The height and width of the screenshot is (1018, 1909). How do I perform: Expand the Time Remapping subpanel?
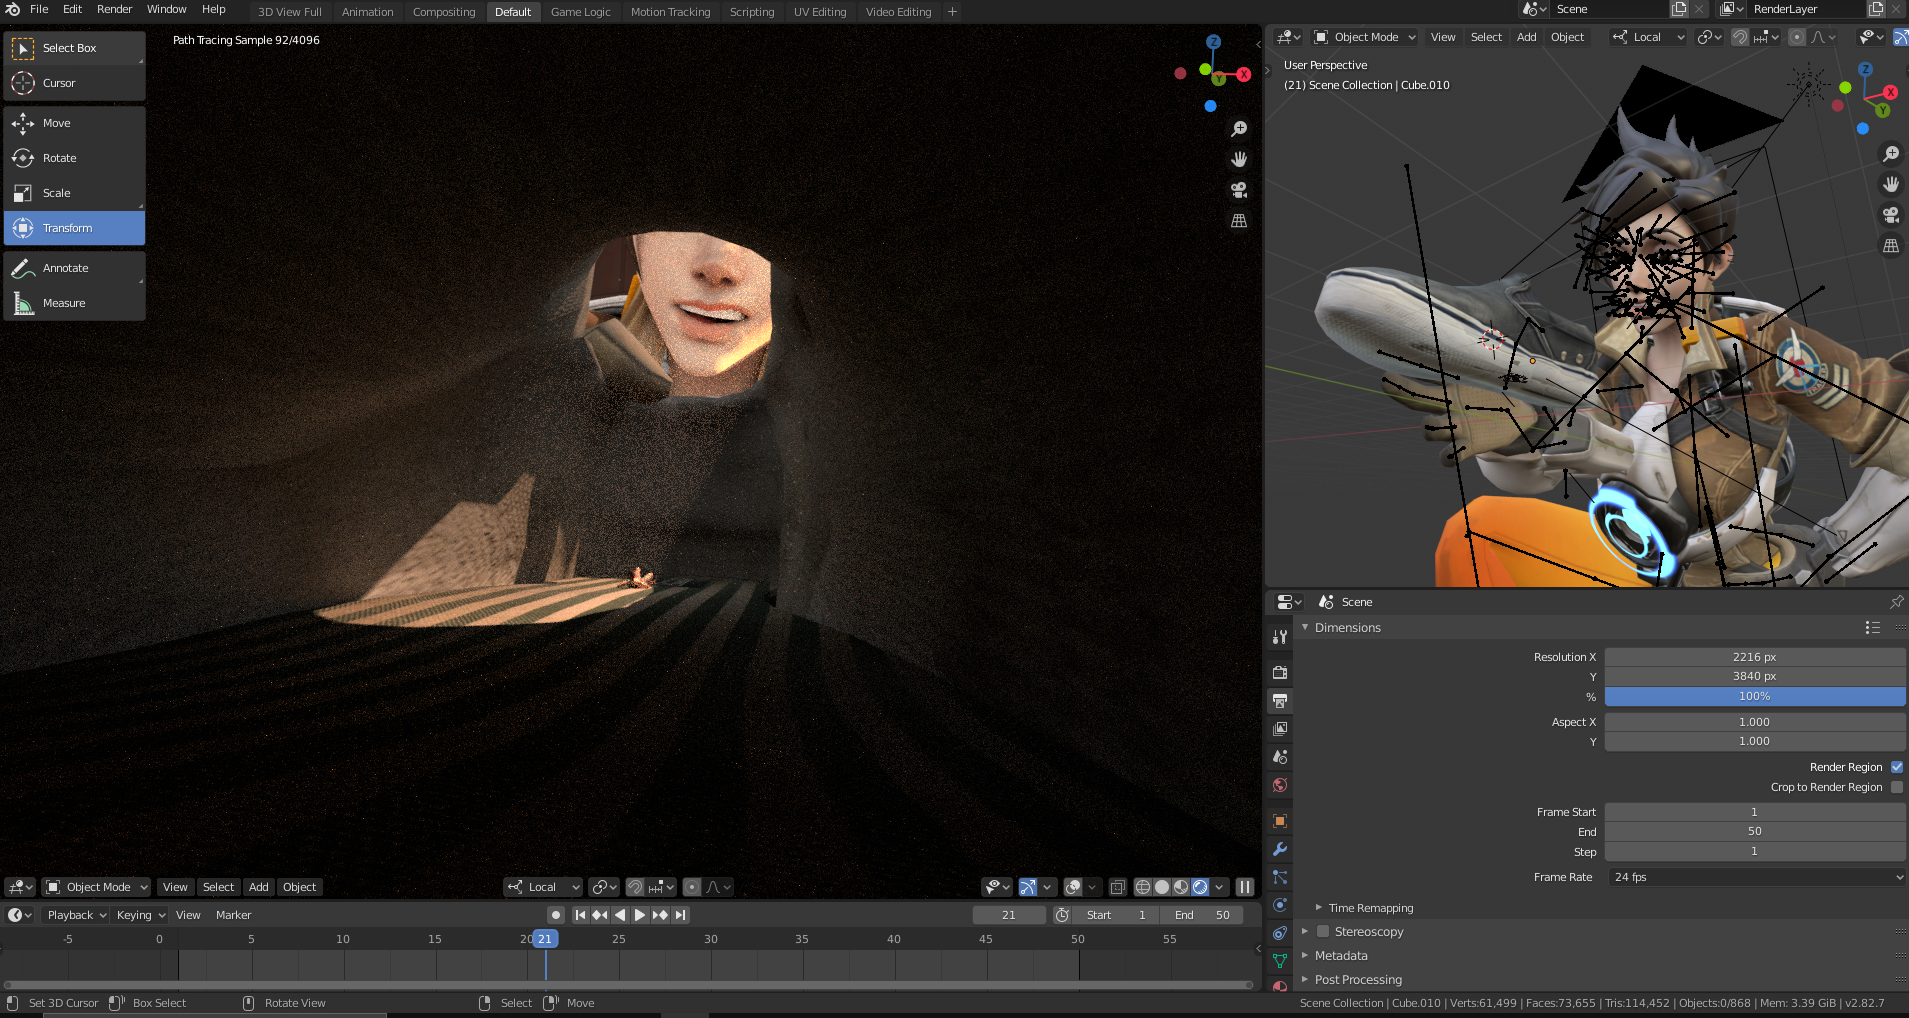pos(1319,908)
